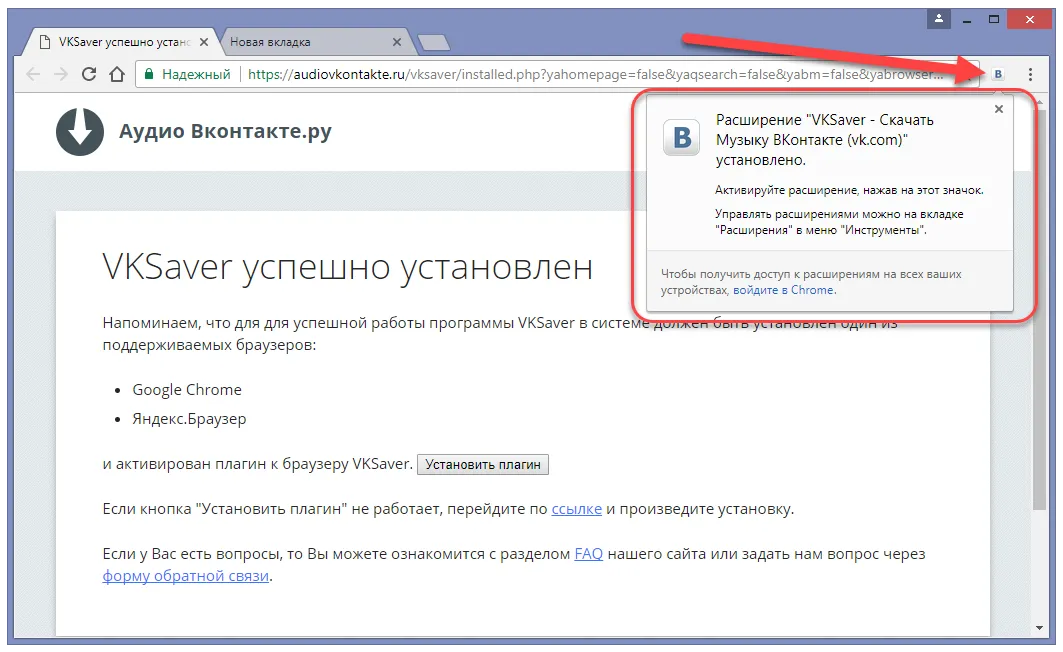Click the green secure lock icon
Viewport: 1063px width, 652px height.
tap(149, 74)
